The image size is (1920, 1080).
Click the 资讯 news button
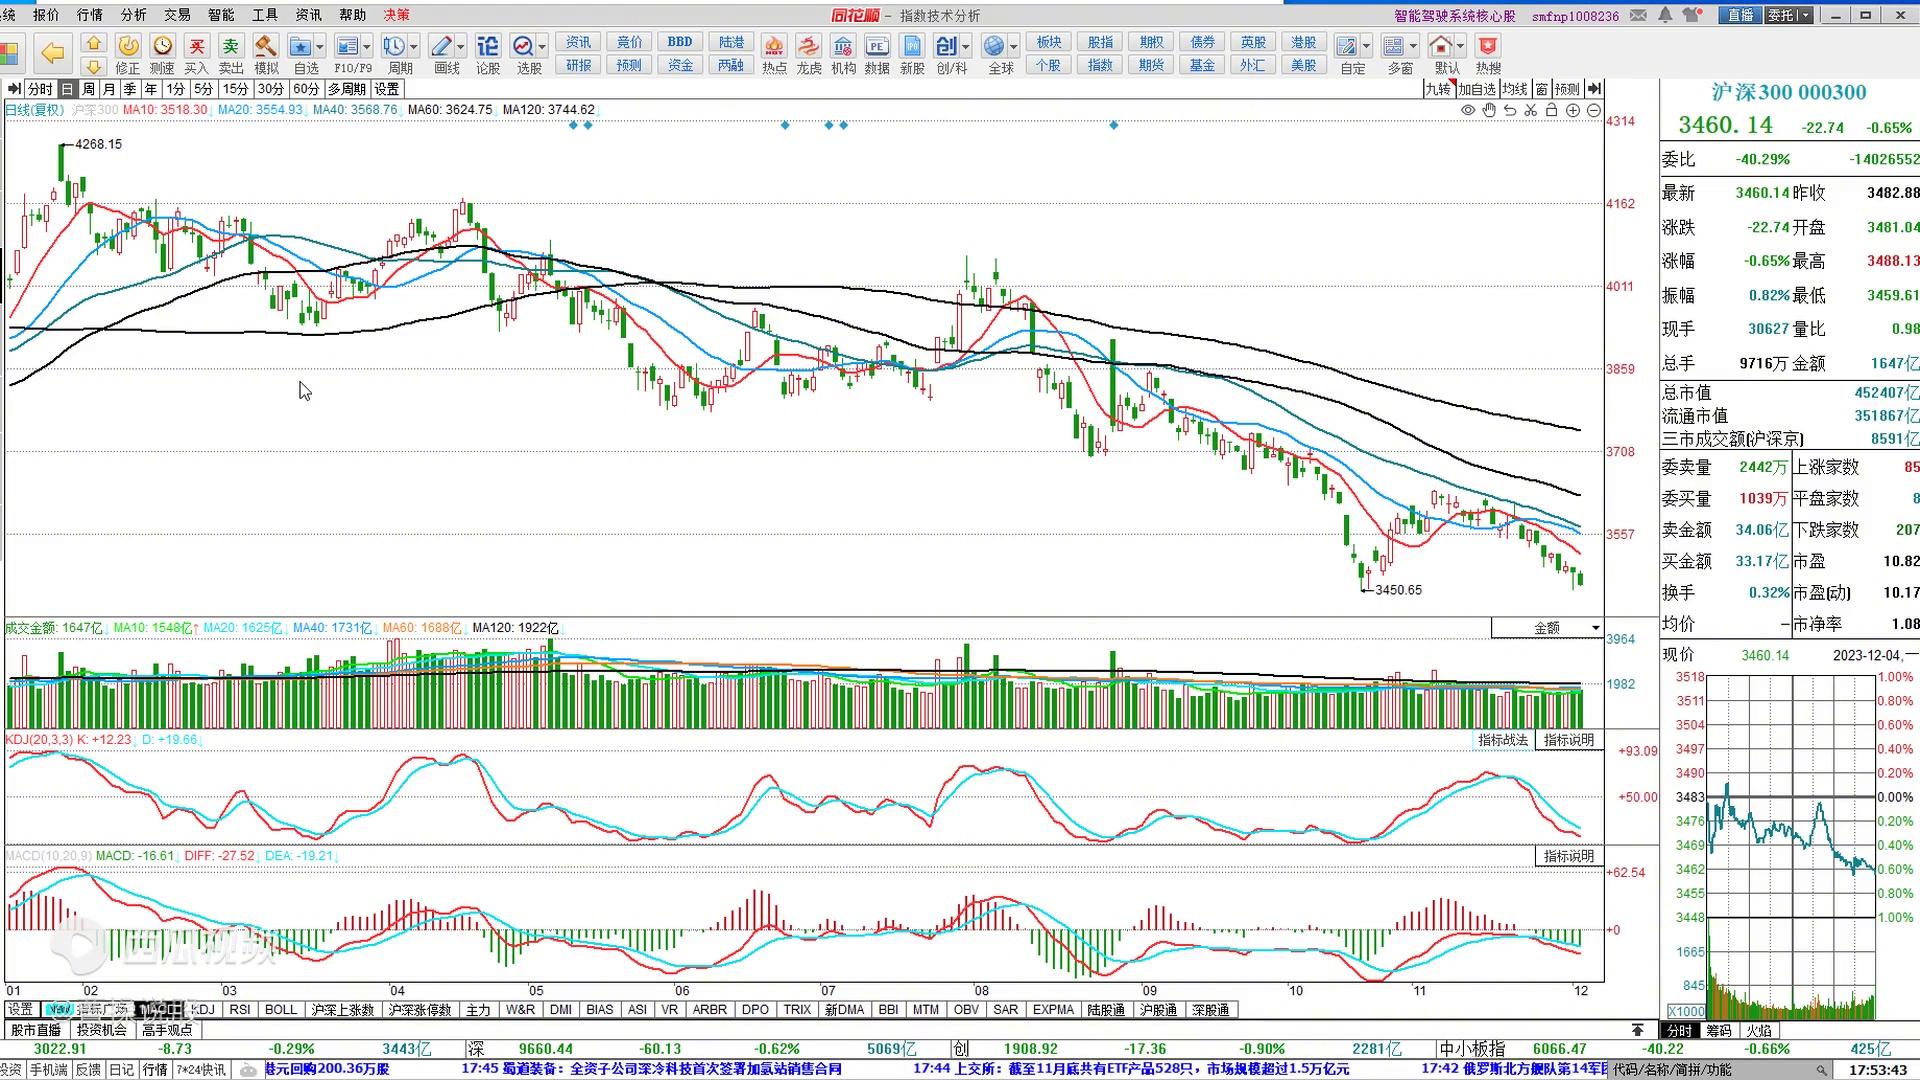point(578,42)
